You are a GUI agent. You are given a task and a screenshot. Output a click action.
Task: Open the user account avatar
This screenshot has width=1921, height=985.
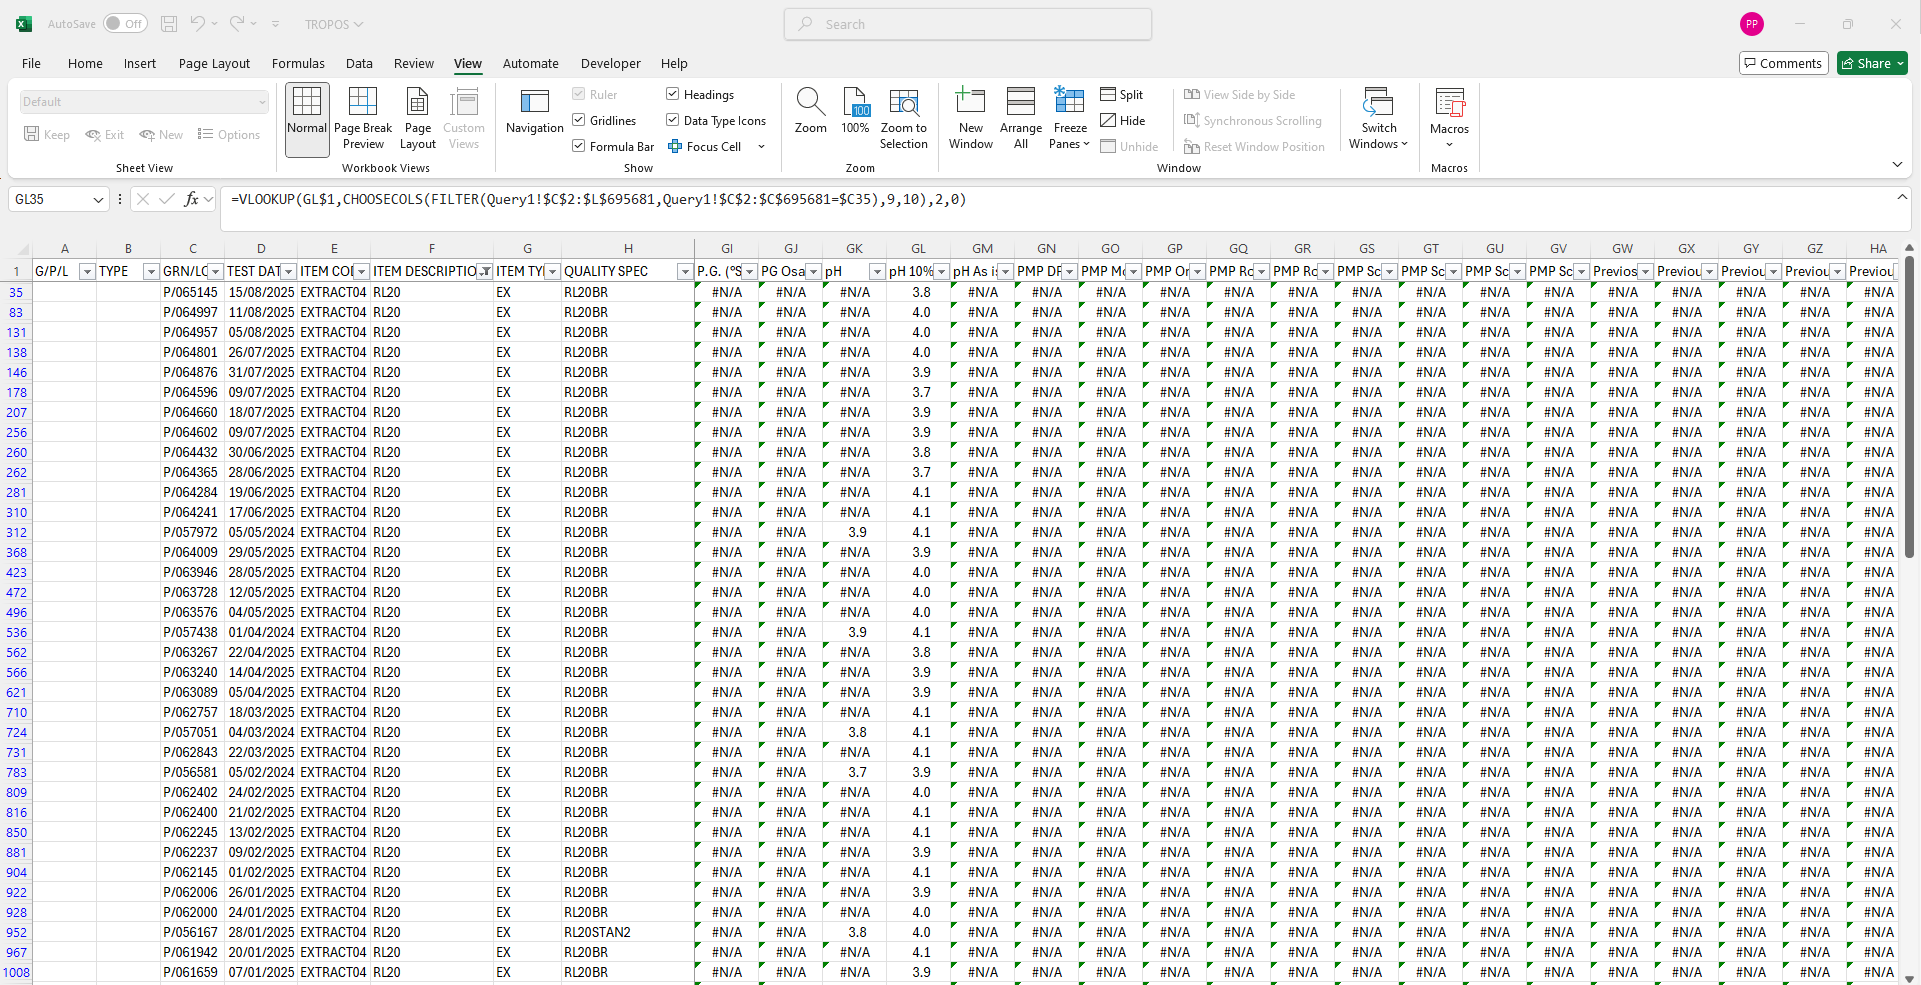click(1752, 24)
